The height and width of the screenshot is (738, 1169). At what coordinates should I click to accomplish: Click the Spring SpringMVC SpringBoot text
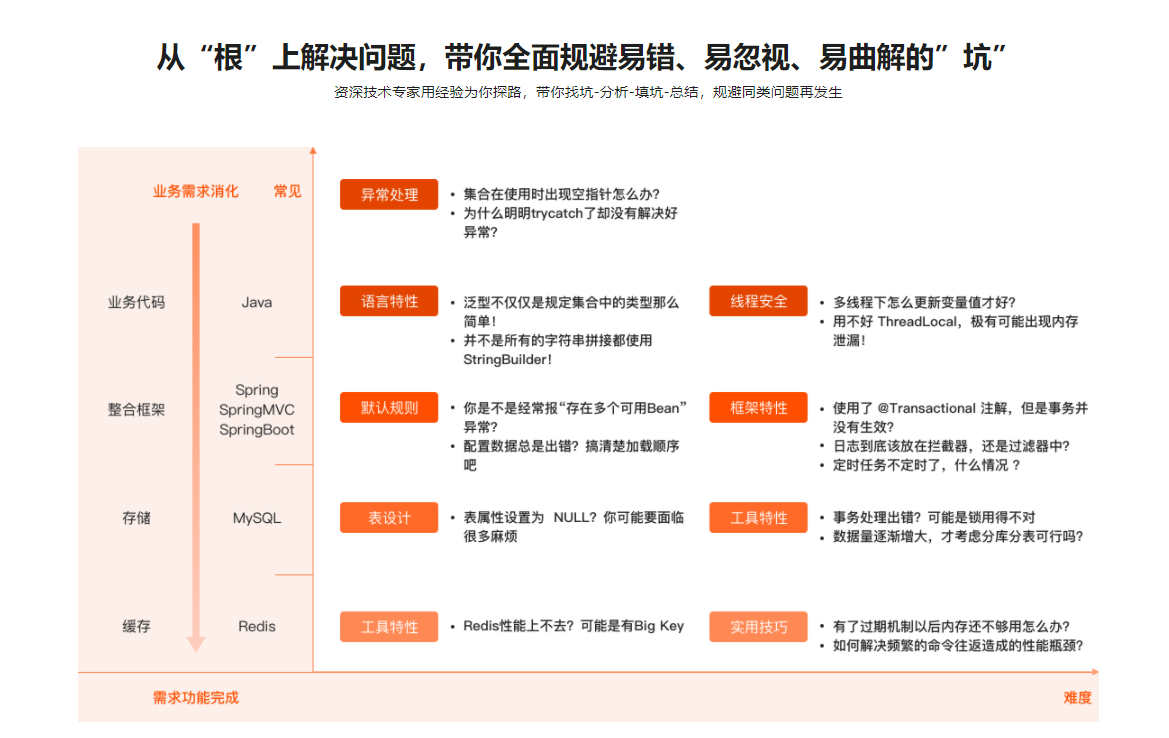(256, 409)
